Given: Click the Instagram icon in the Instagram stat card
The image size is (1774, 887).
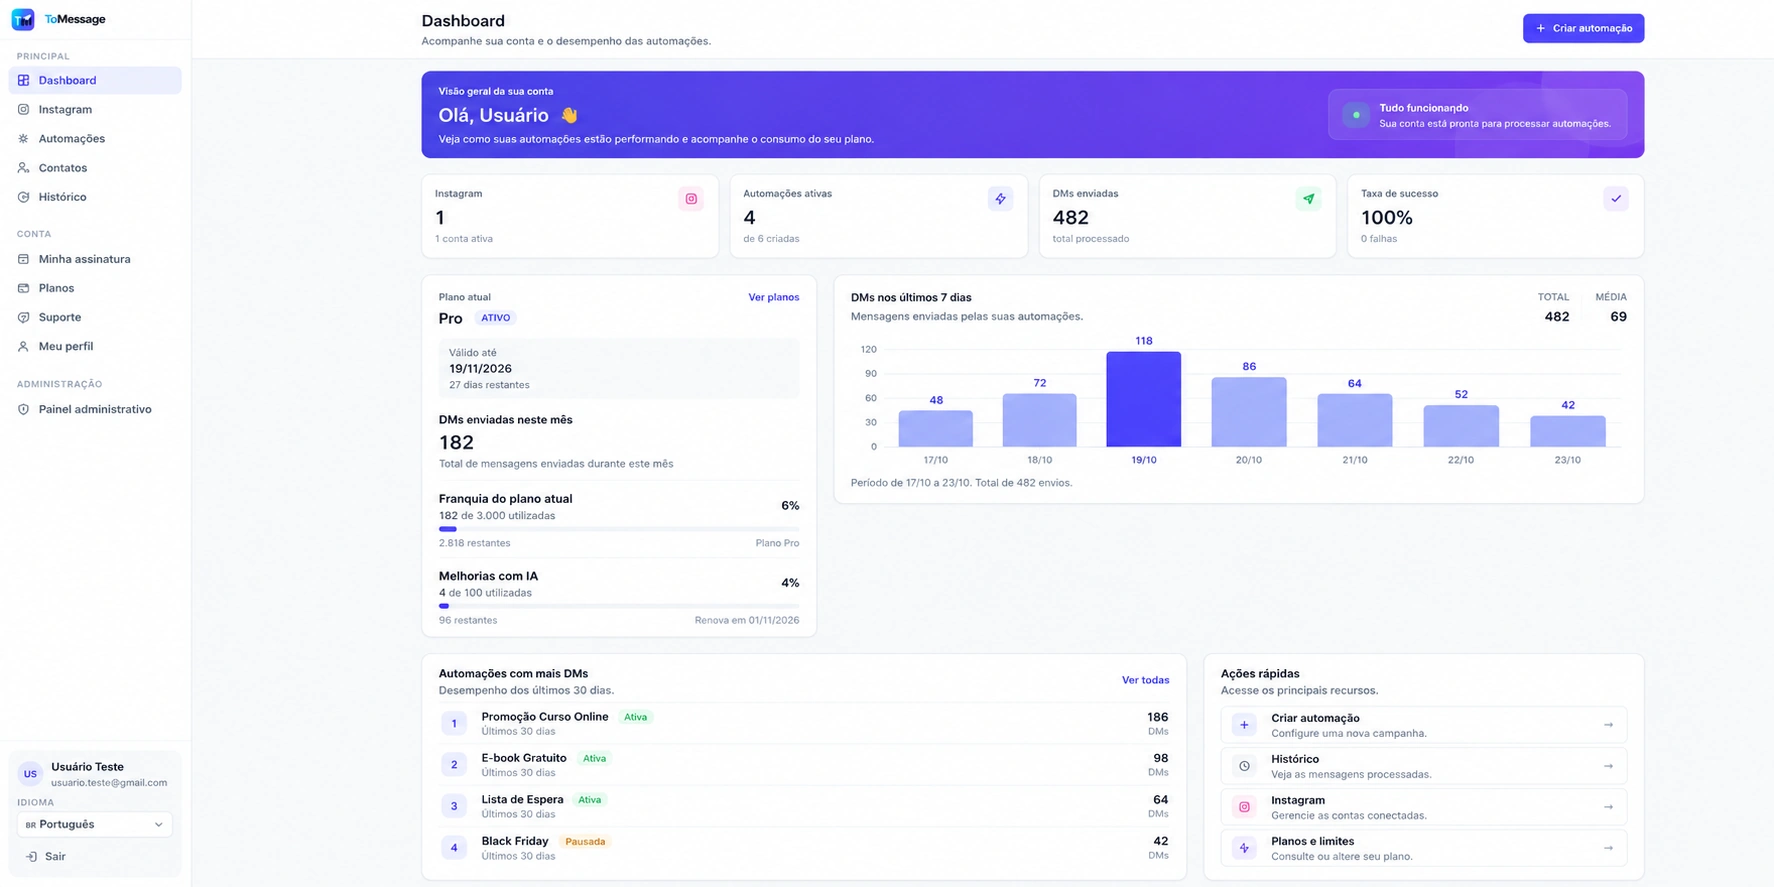Looking at the screenshot, I should coord(691,199).
